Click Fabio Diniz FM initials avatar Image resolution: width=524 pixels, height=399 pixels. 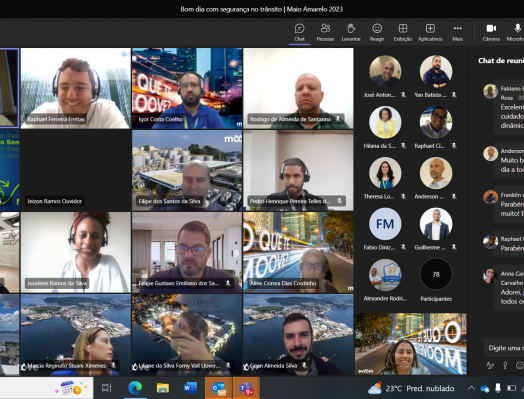385,224
